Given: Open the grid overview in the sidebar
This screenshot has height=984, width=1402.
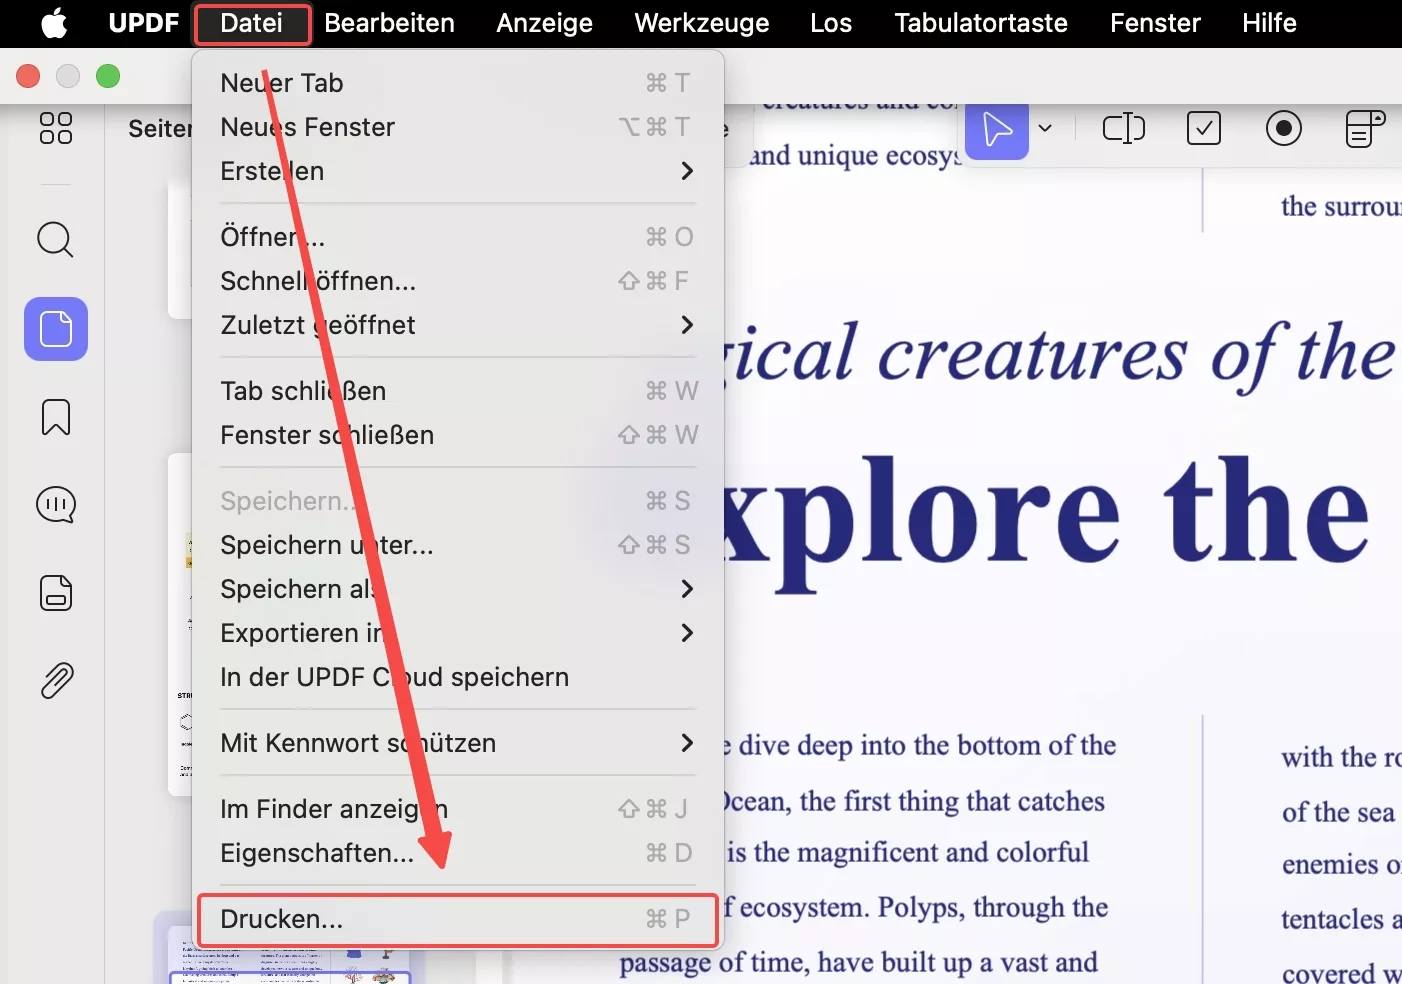Looking at the screenshot, I should [x=55, y=128].
